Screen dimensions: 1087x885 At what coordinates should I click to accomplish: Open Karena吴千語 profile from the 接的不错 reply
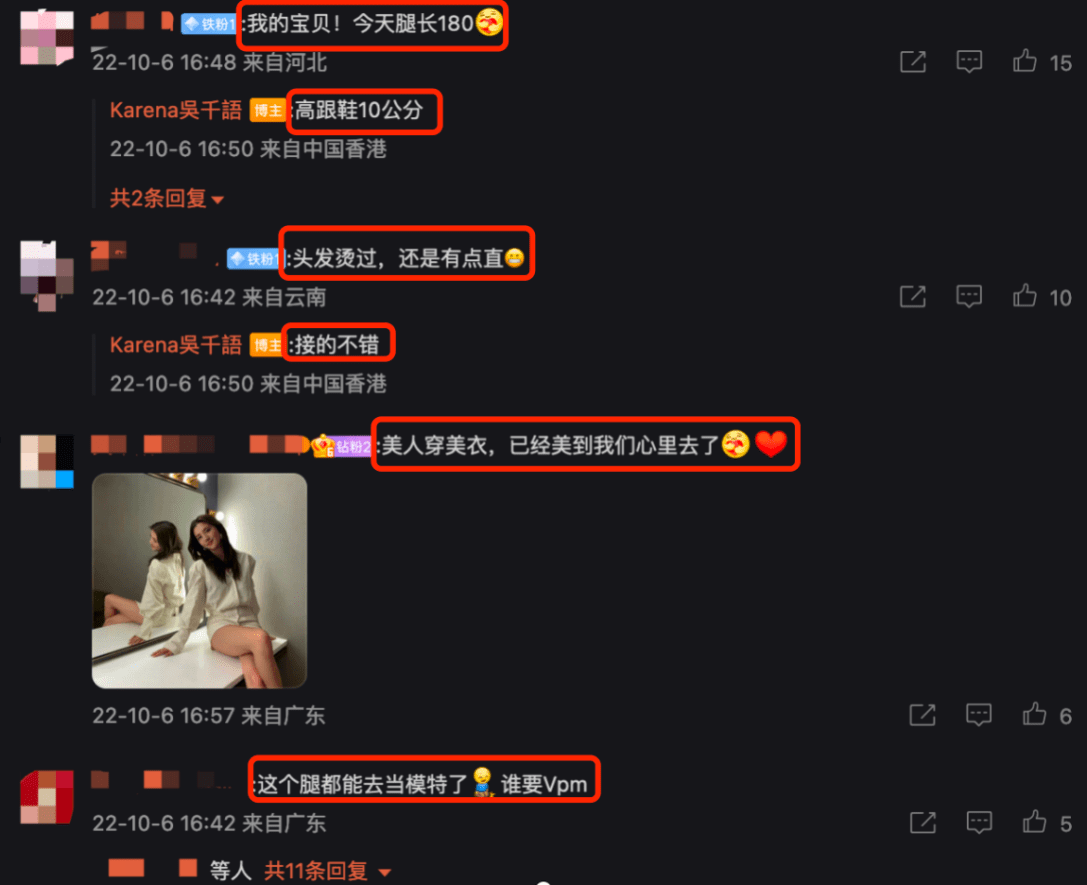[175, 344]
